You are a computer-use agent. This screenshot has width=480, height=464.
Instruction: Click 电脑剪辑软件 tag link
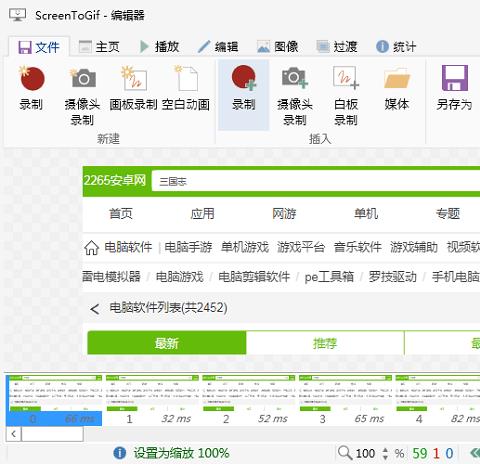coord(254,277)
